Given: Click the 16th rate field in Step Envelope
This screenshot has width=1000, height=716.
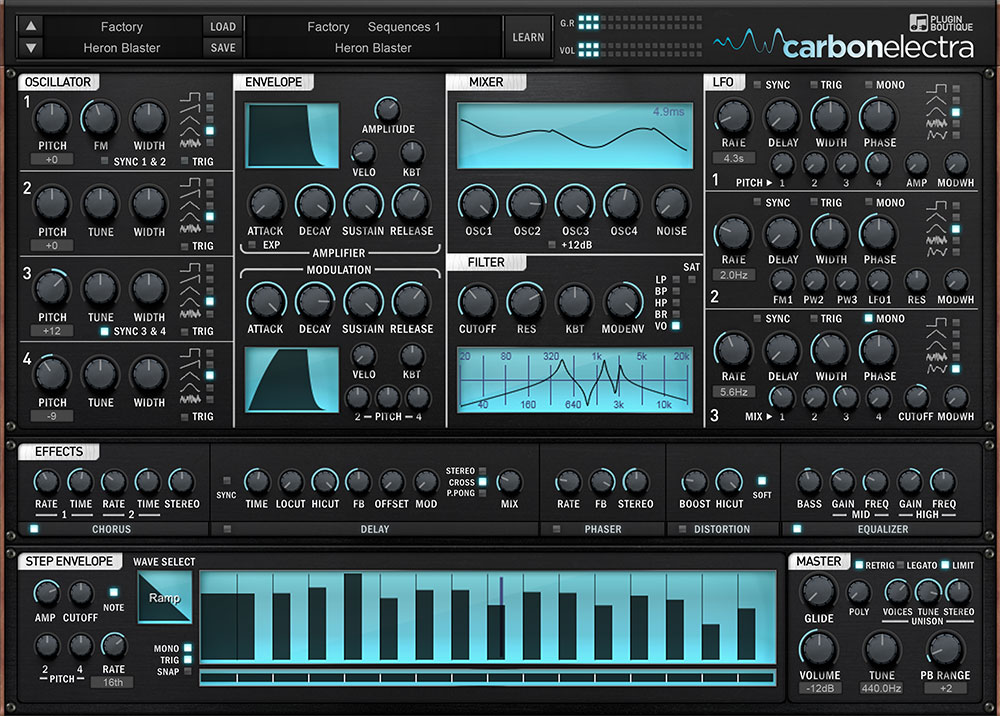Looking at the screenshot, I should pyautogui.click(x=111, y=681).
